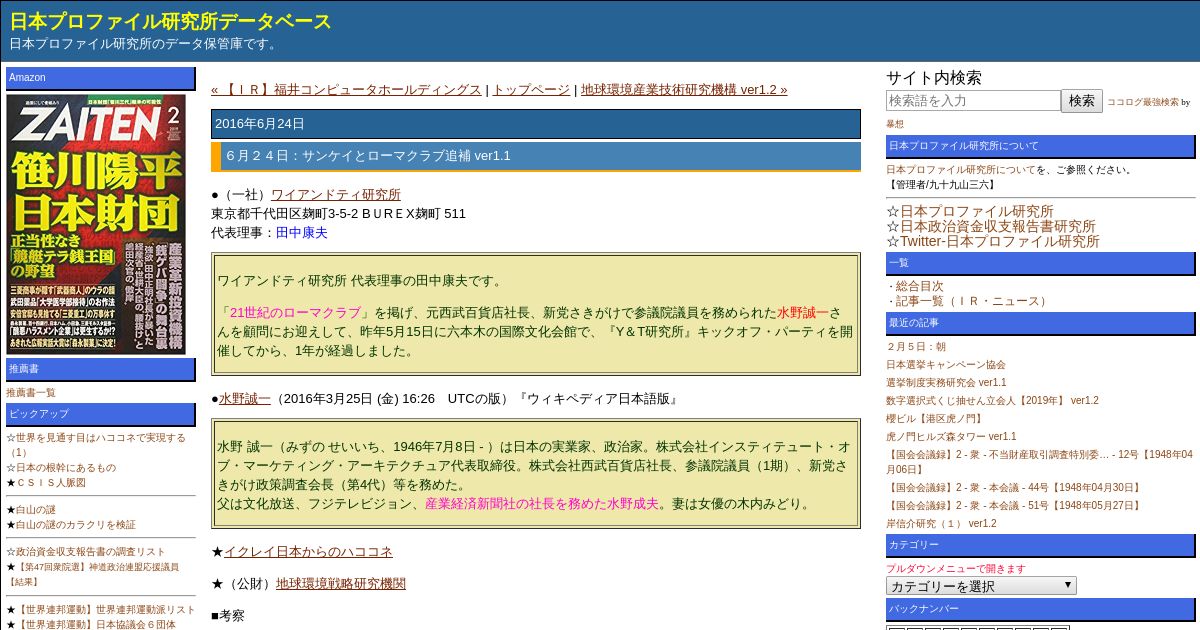Viewport: 1200px width, 630px height.
Task: Expand the カテゴリーを選択 dropdown
Action: coord(981,586)
